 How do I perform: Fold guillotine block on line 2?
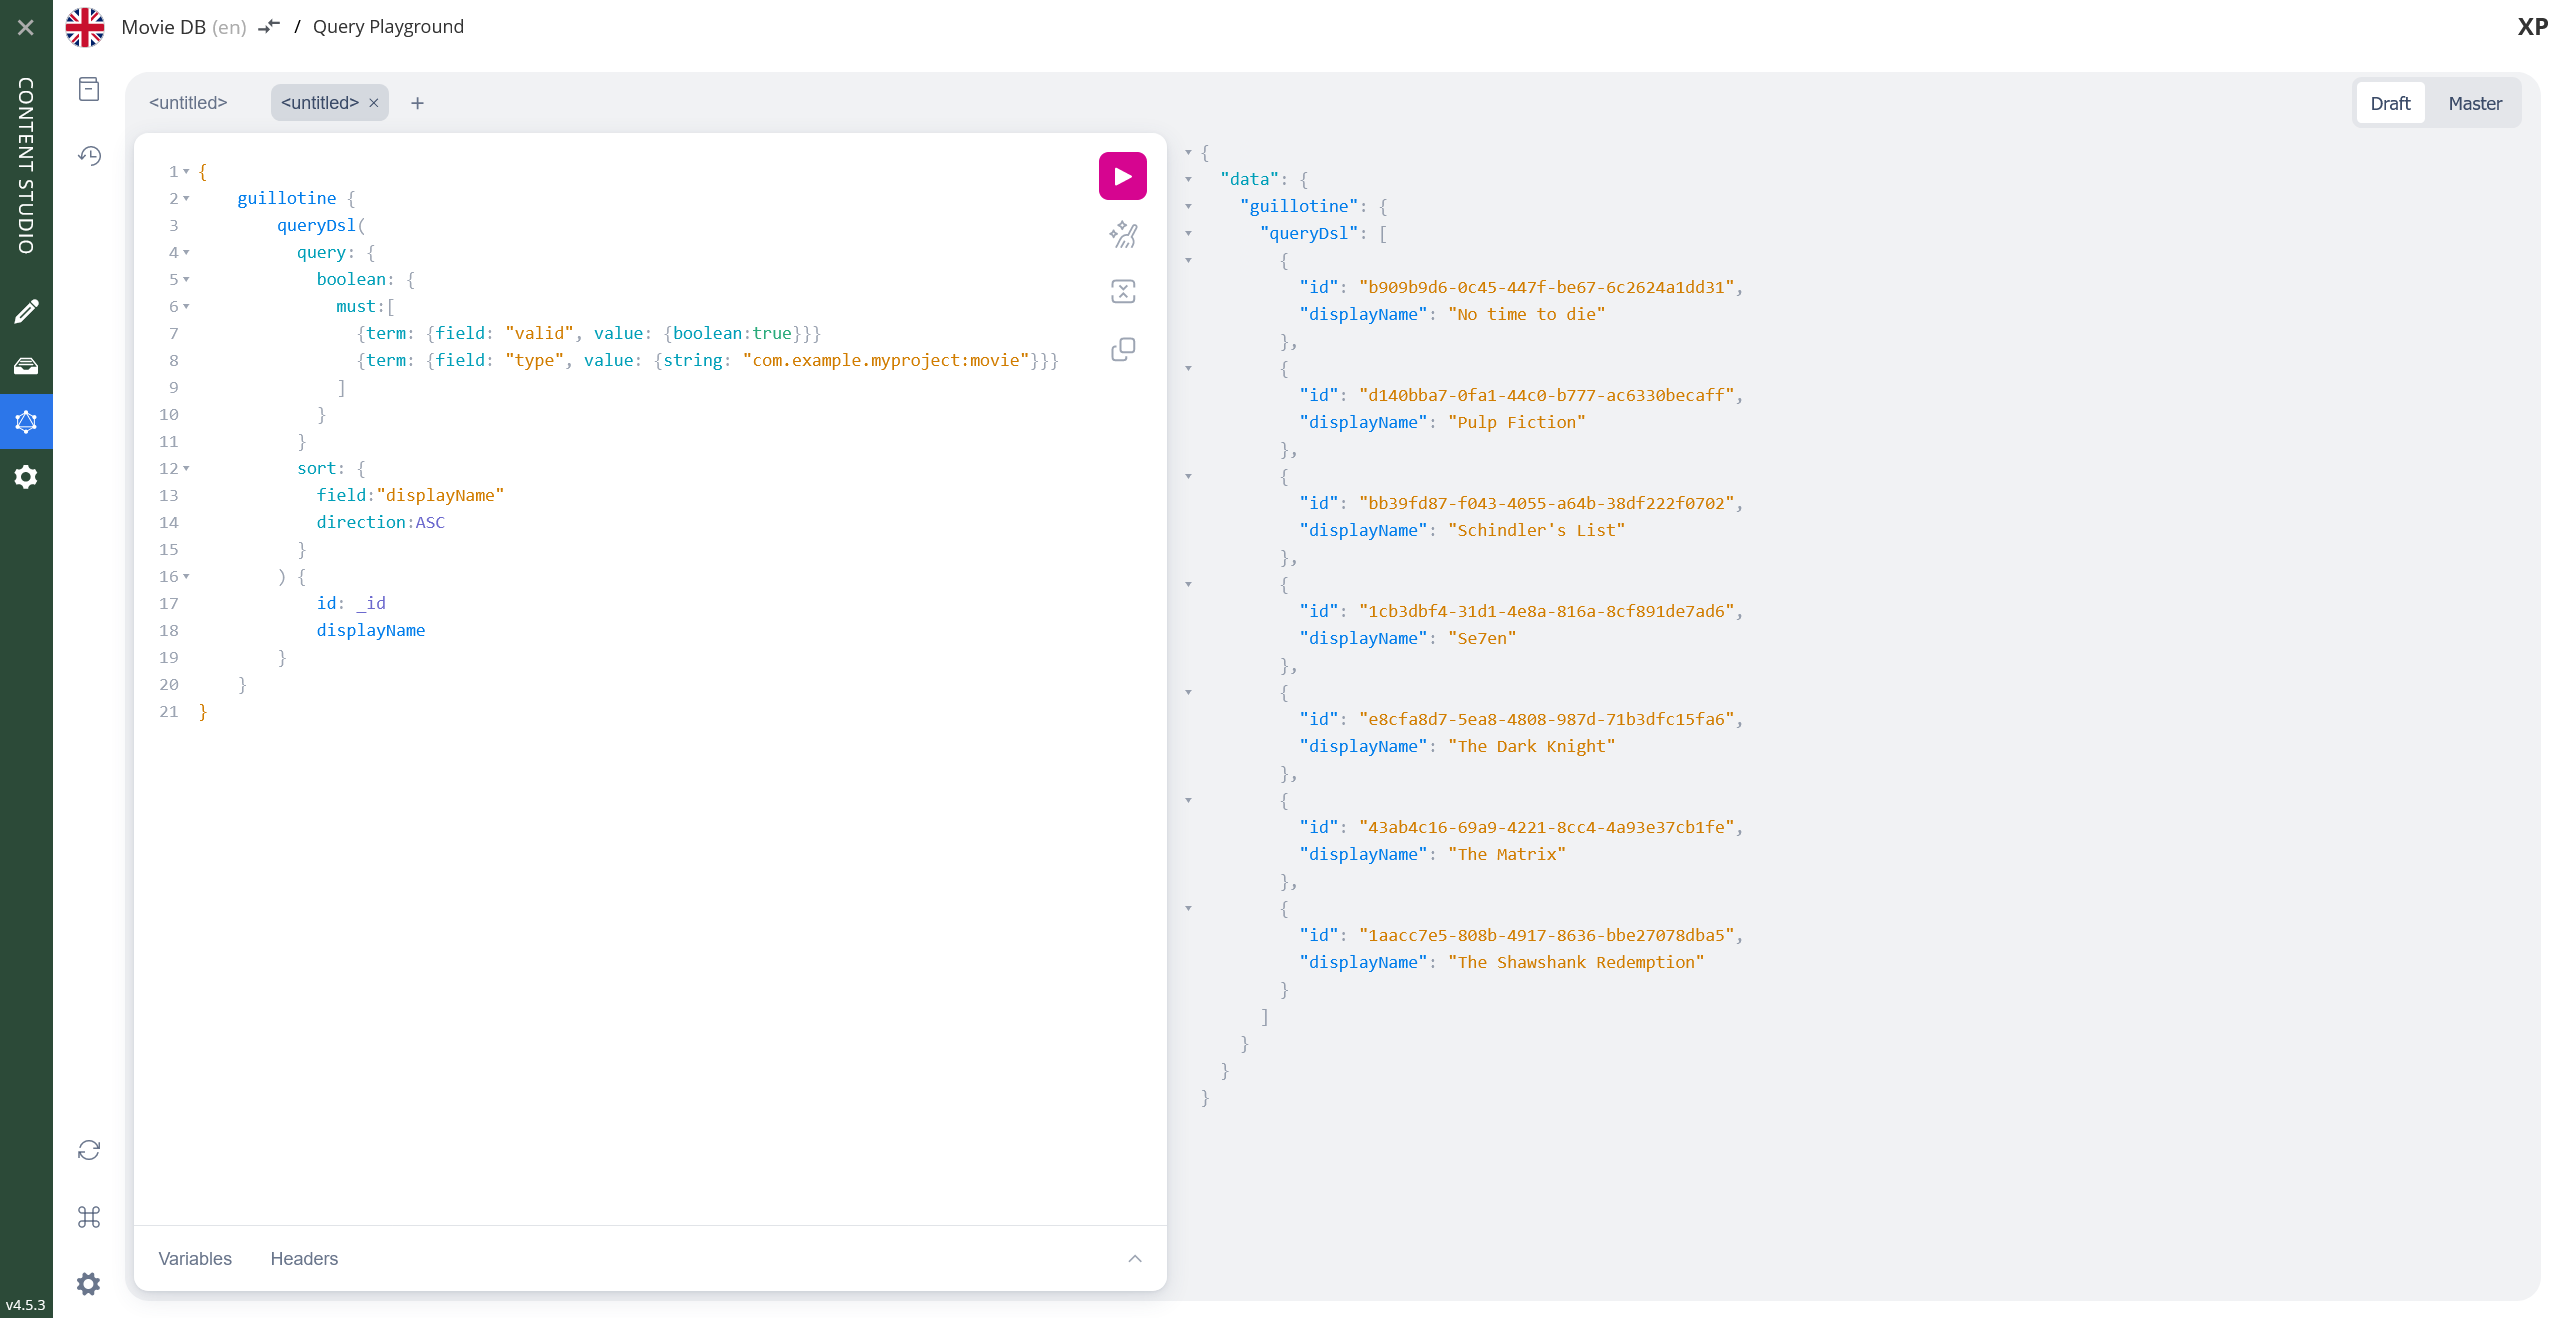tap(186, 198)
